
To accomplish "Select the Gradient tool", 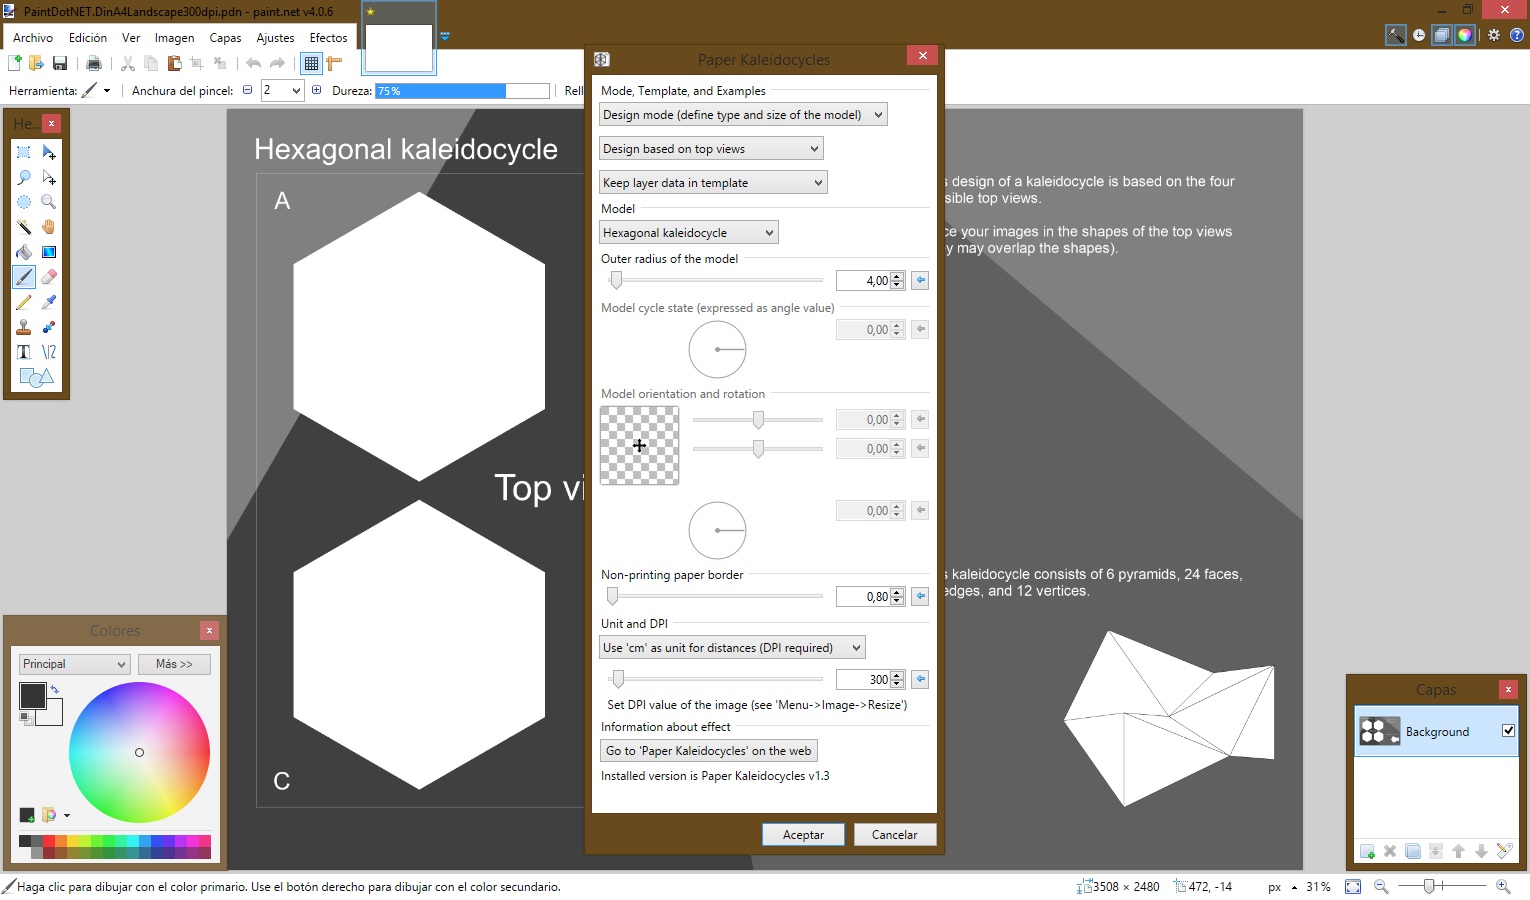I will (49, 252).
